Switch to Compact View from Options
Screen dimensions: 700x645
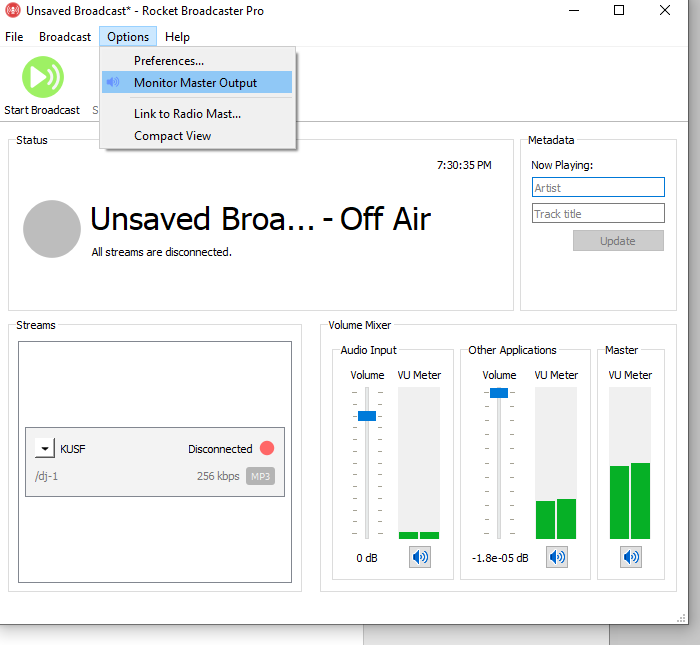click(x=197, y=136)
